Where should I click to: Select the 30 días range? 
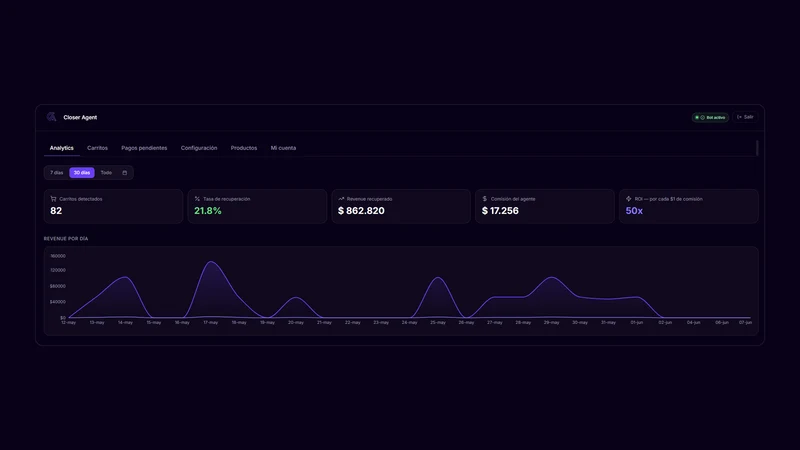(x=82, y=173)
